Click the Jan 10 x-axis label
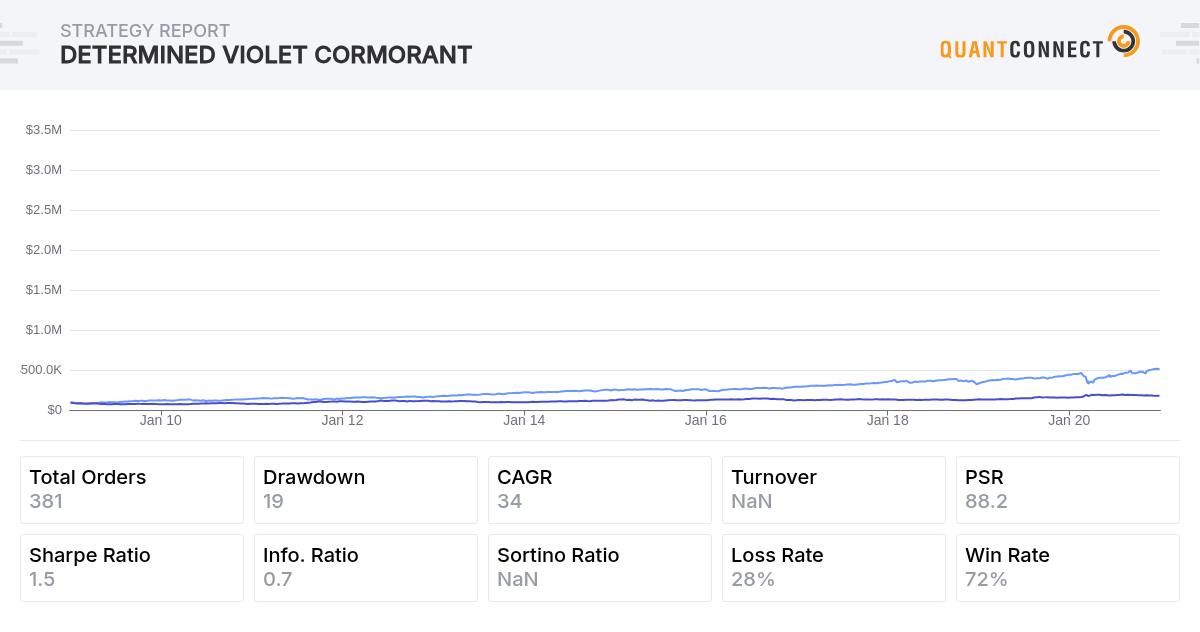Viewport: 1200px width, 632px height. pos(161,421)
